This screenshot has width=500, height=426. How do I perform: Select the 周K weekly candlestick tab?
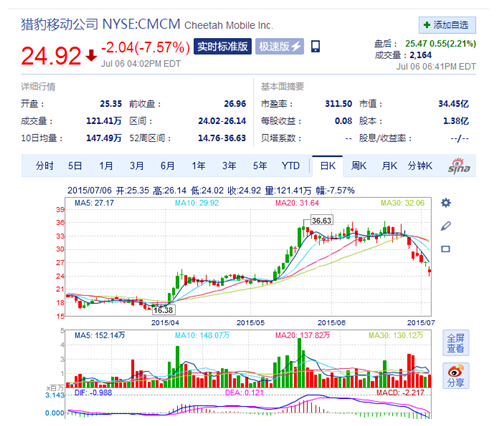pyautogui.click(x=358, y=166)
